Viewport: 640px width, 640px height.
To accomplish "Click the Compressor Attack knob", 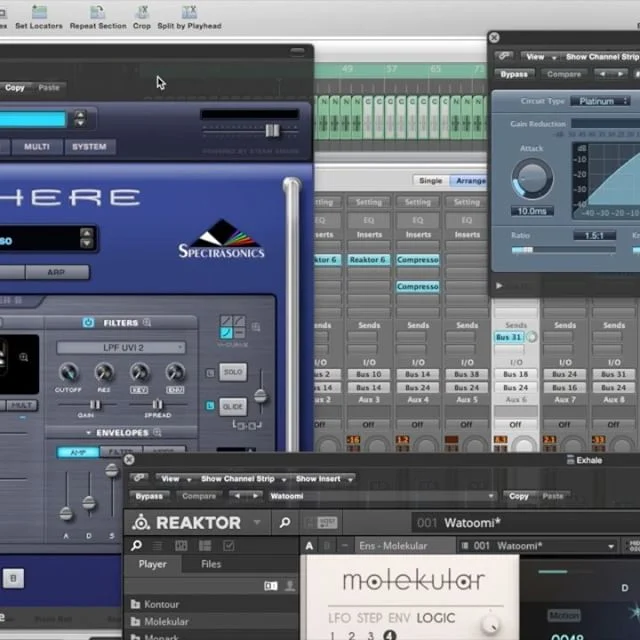I will pyautogui.click(x=532, y=179).
